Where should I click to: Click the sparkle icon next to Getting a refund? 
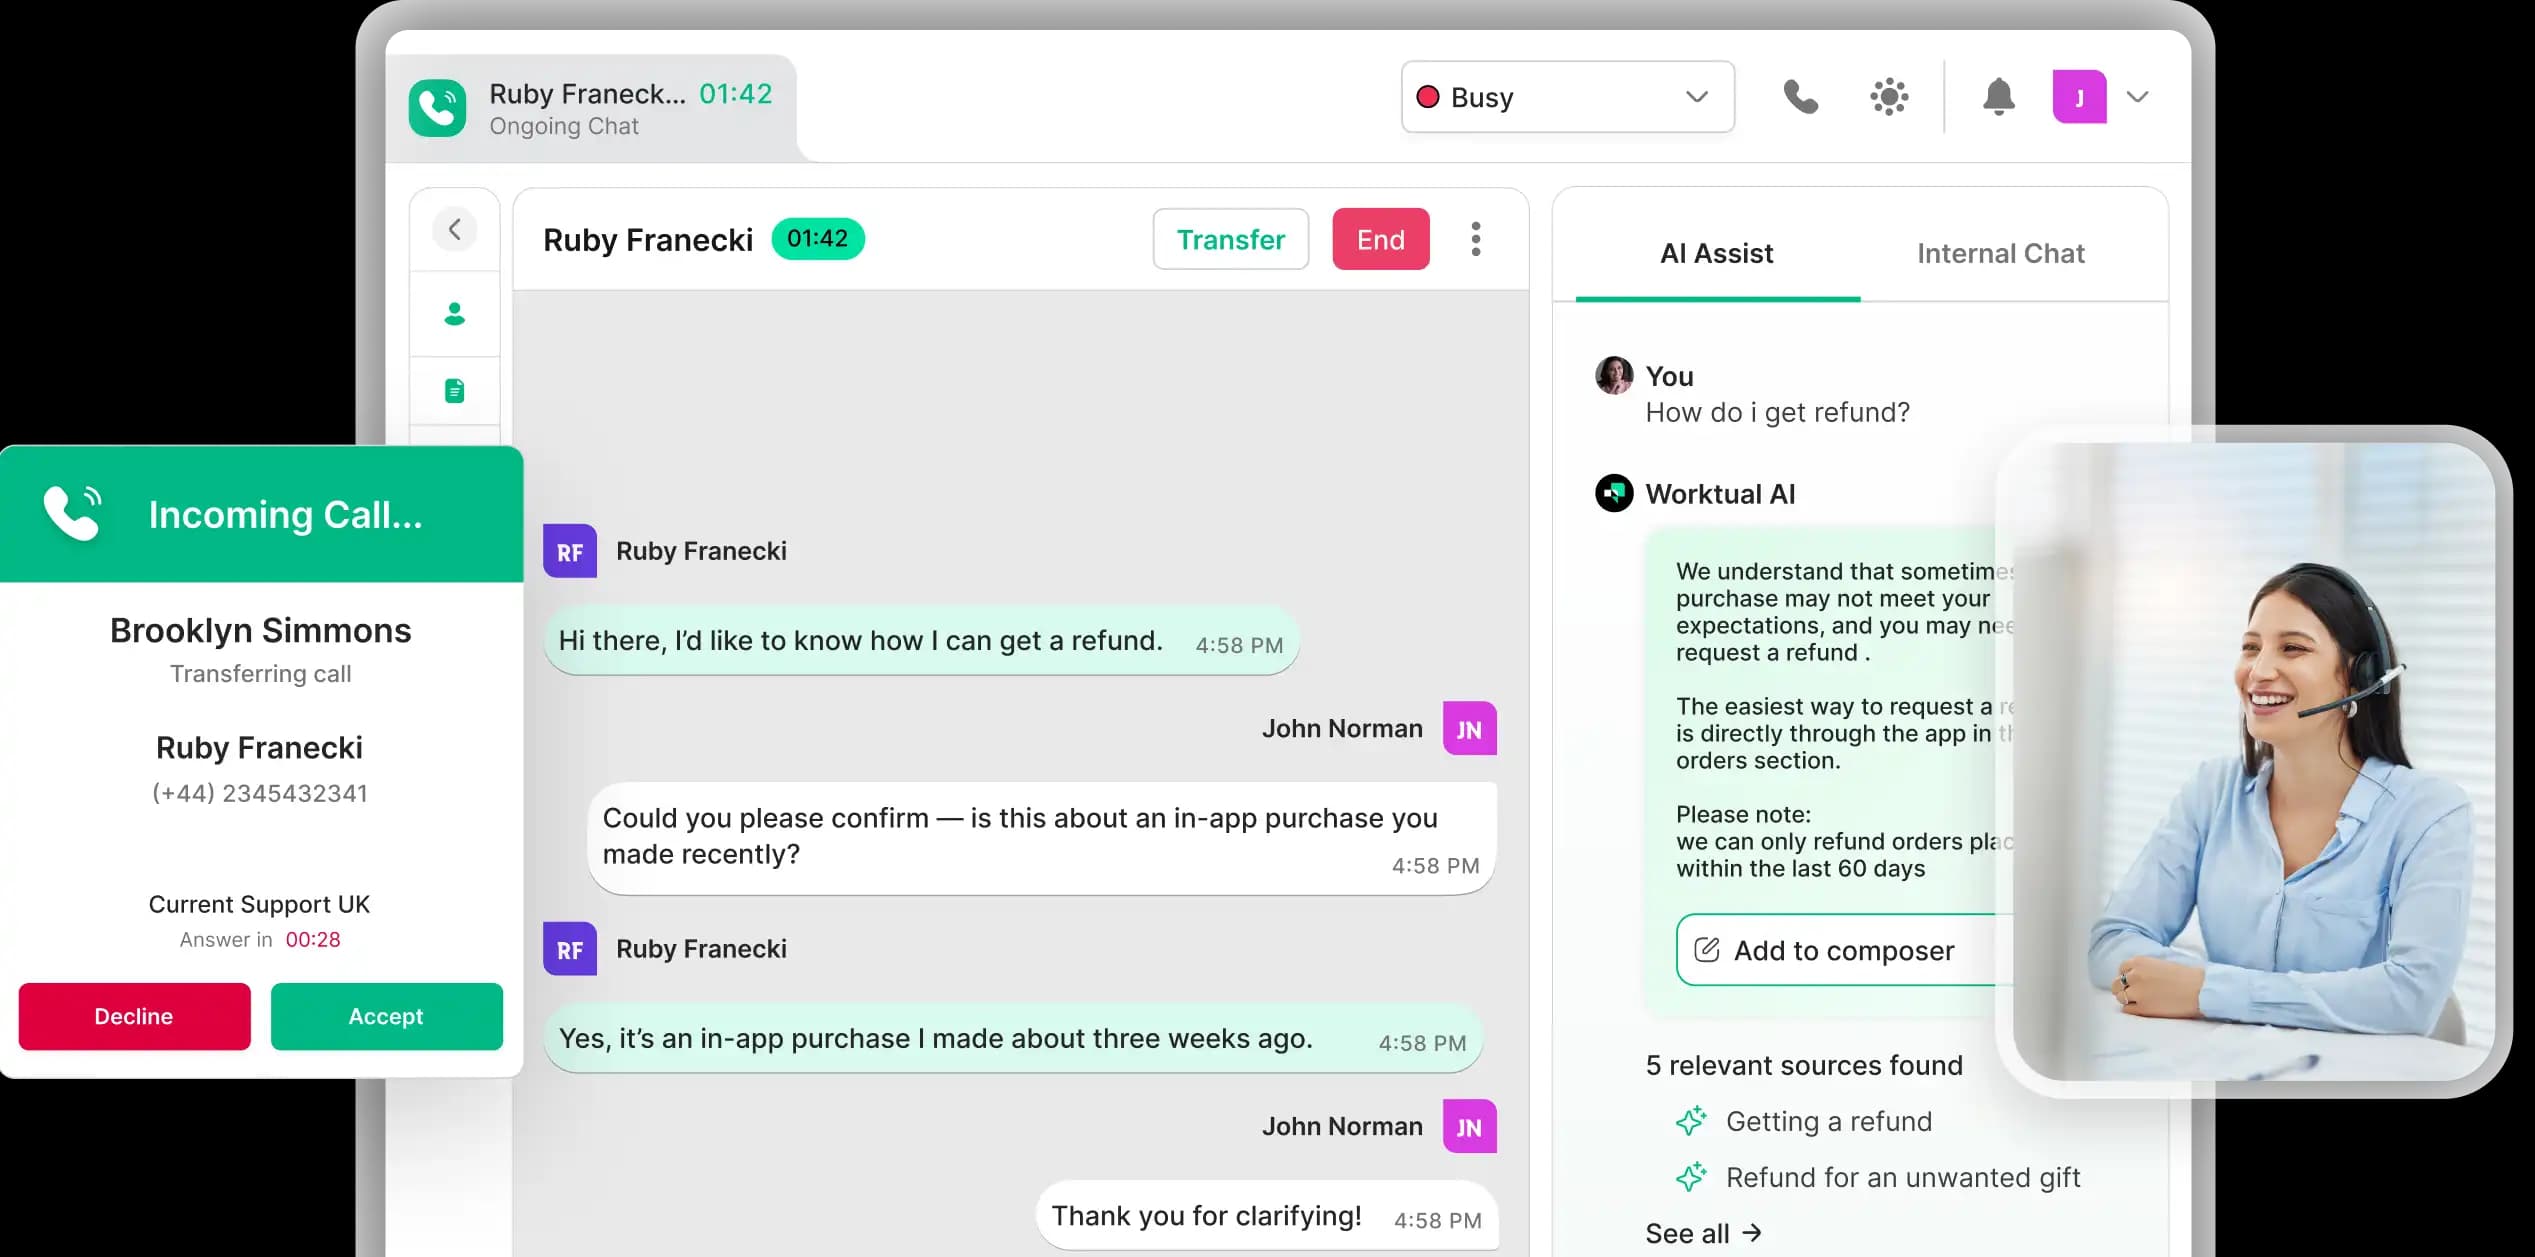[1692, 1121]
